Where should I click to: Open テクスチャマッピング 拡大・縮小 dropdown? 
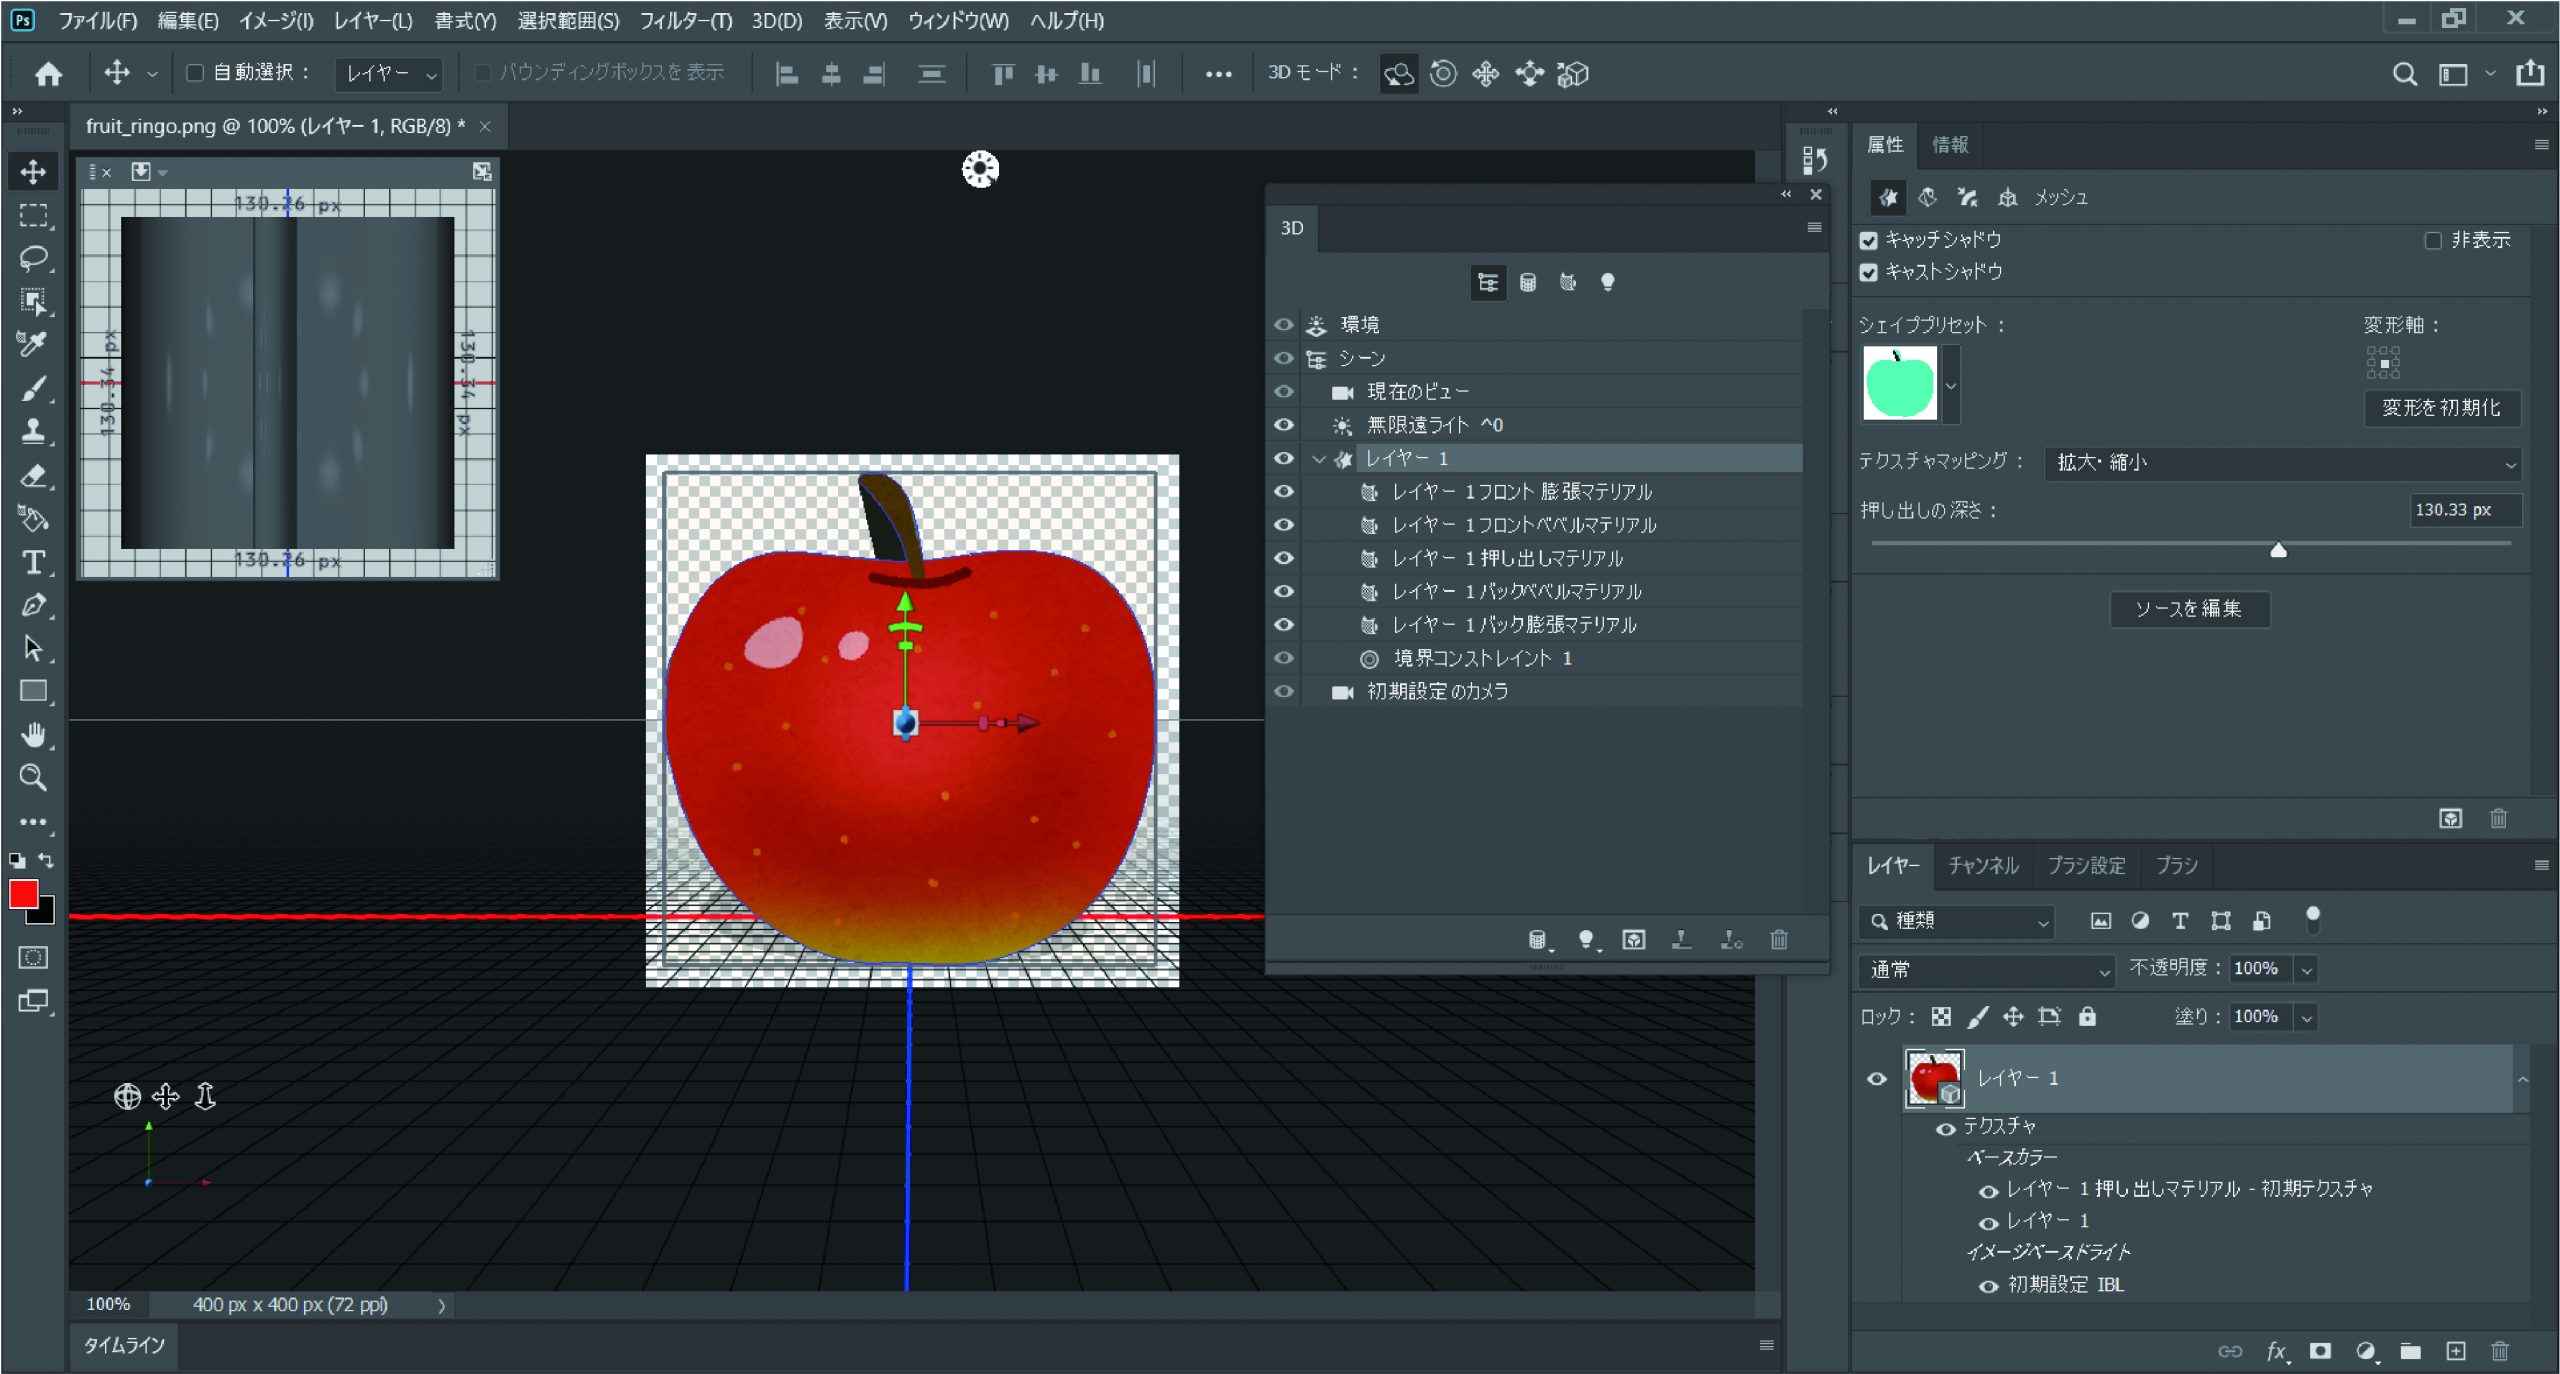tap(2282, 463)
